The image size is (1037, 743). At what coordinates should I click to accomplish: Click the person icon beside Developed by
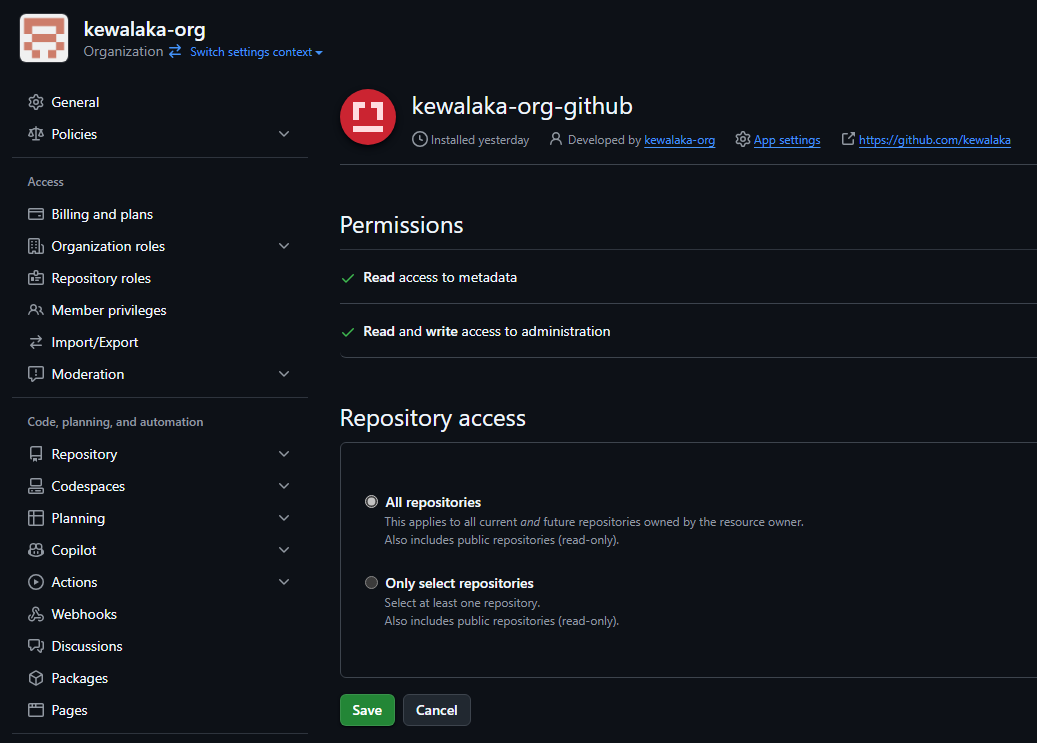click(x=556, y=139)
